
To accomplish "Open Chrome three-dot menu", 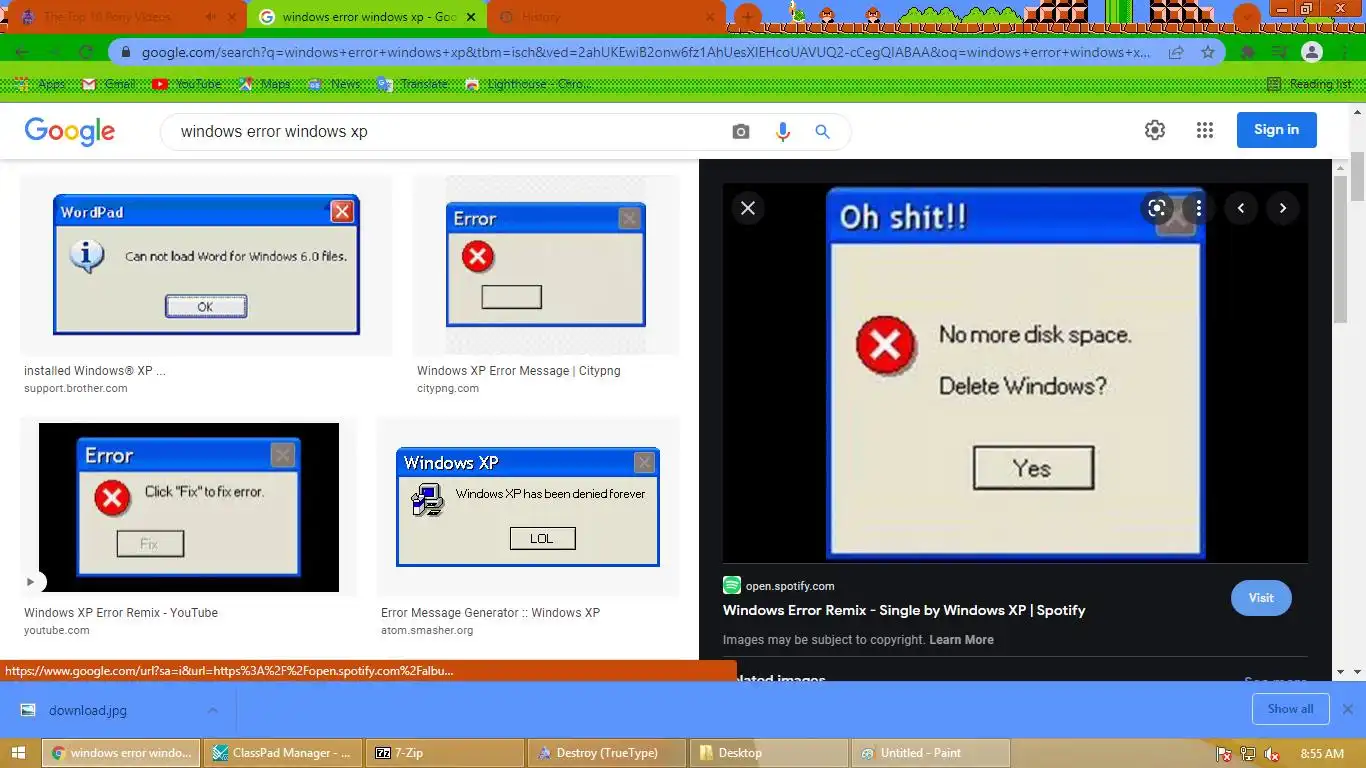I will click(1345, 52).
